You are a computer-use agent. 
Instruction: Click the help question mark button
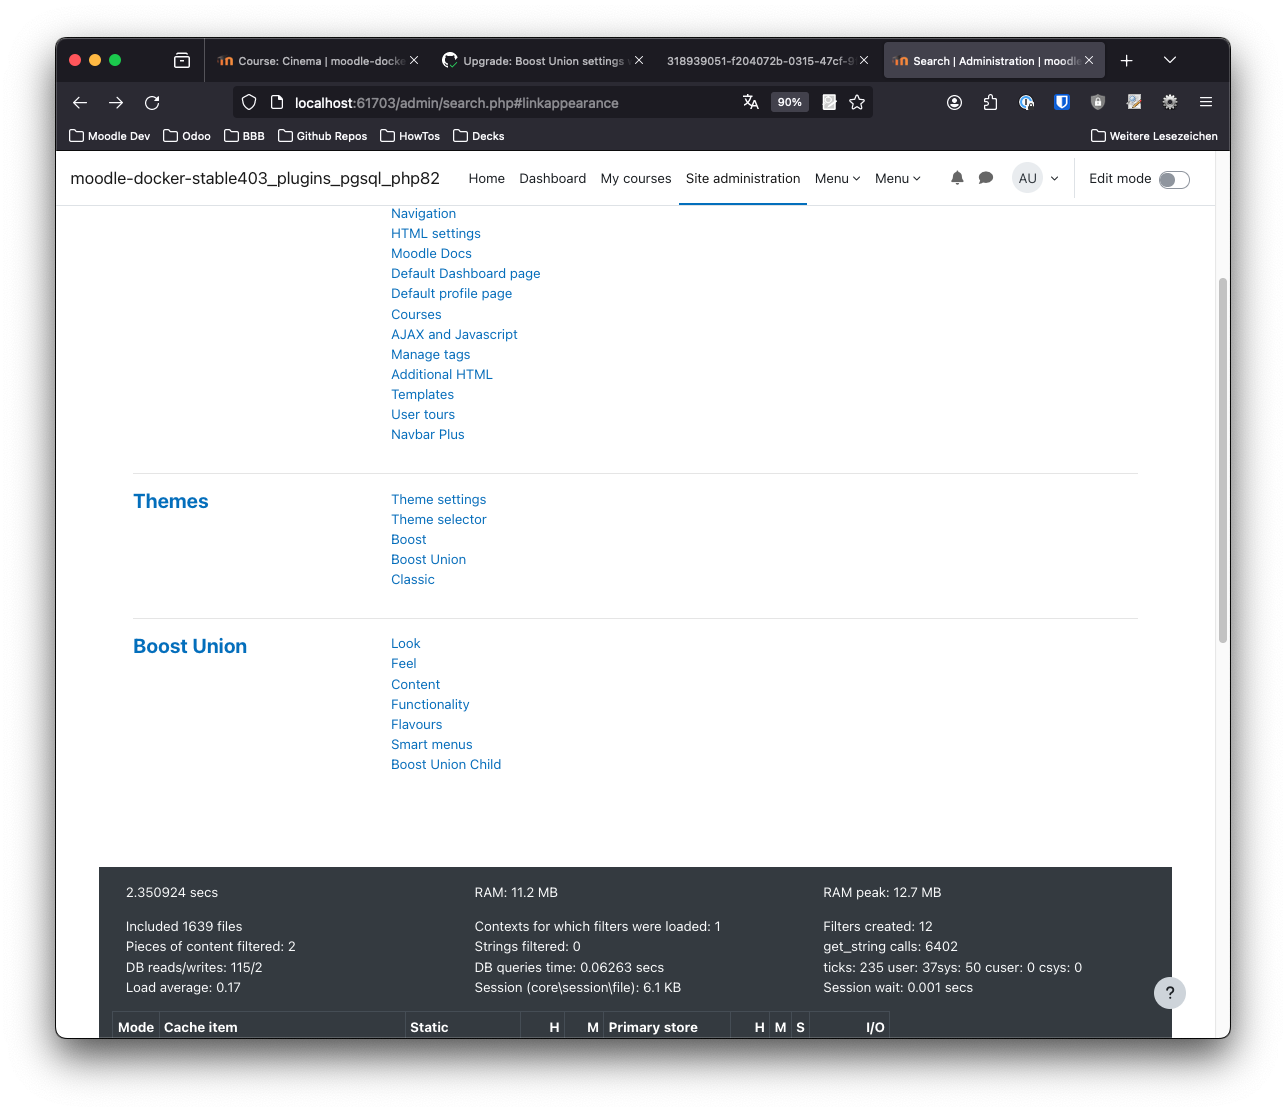coord(1170,993)
